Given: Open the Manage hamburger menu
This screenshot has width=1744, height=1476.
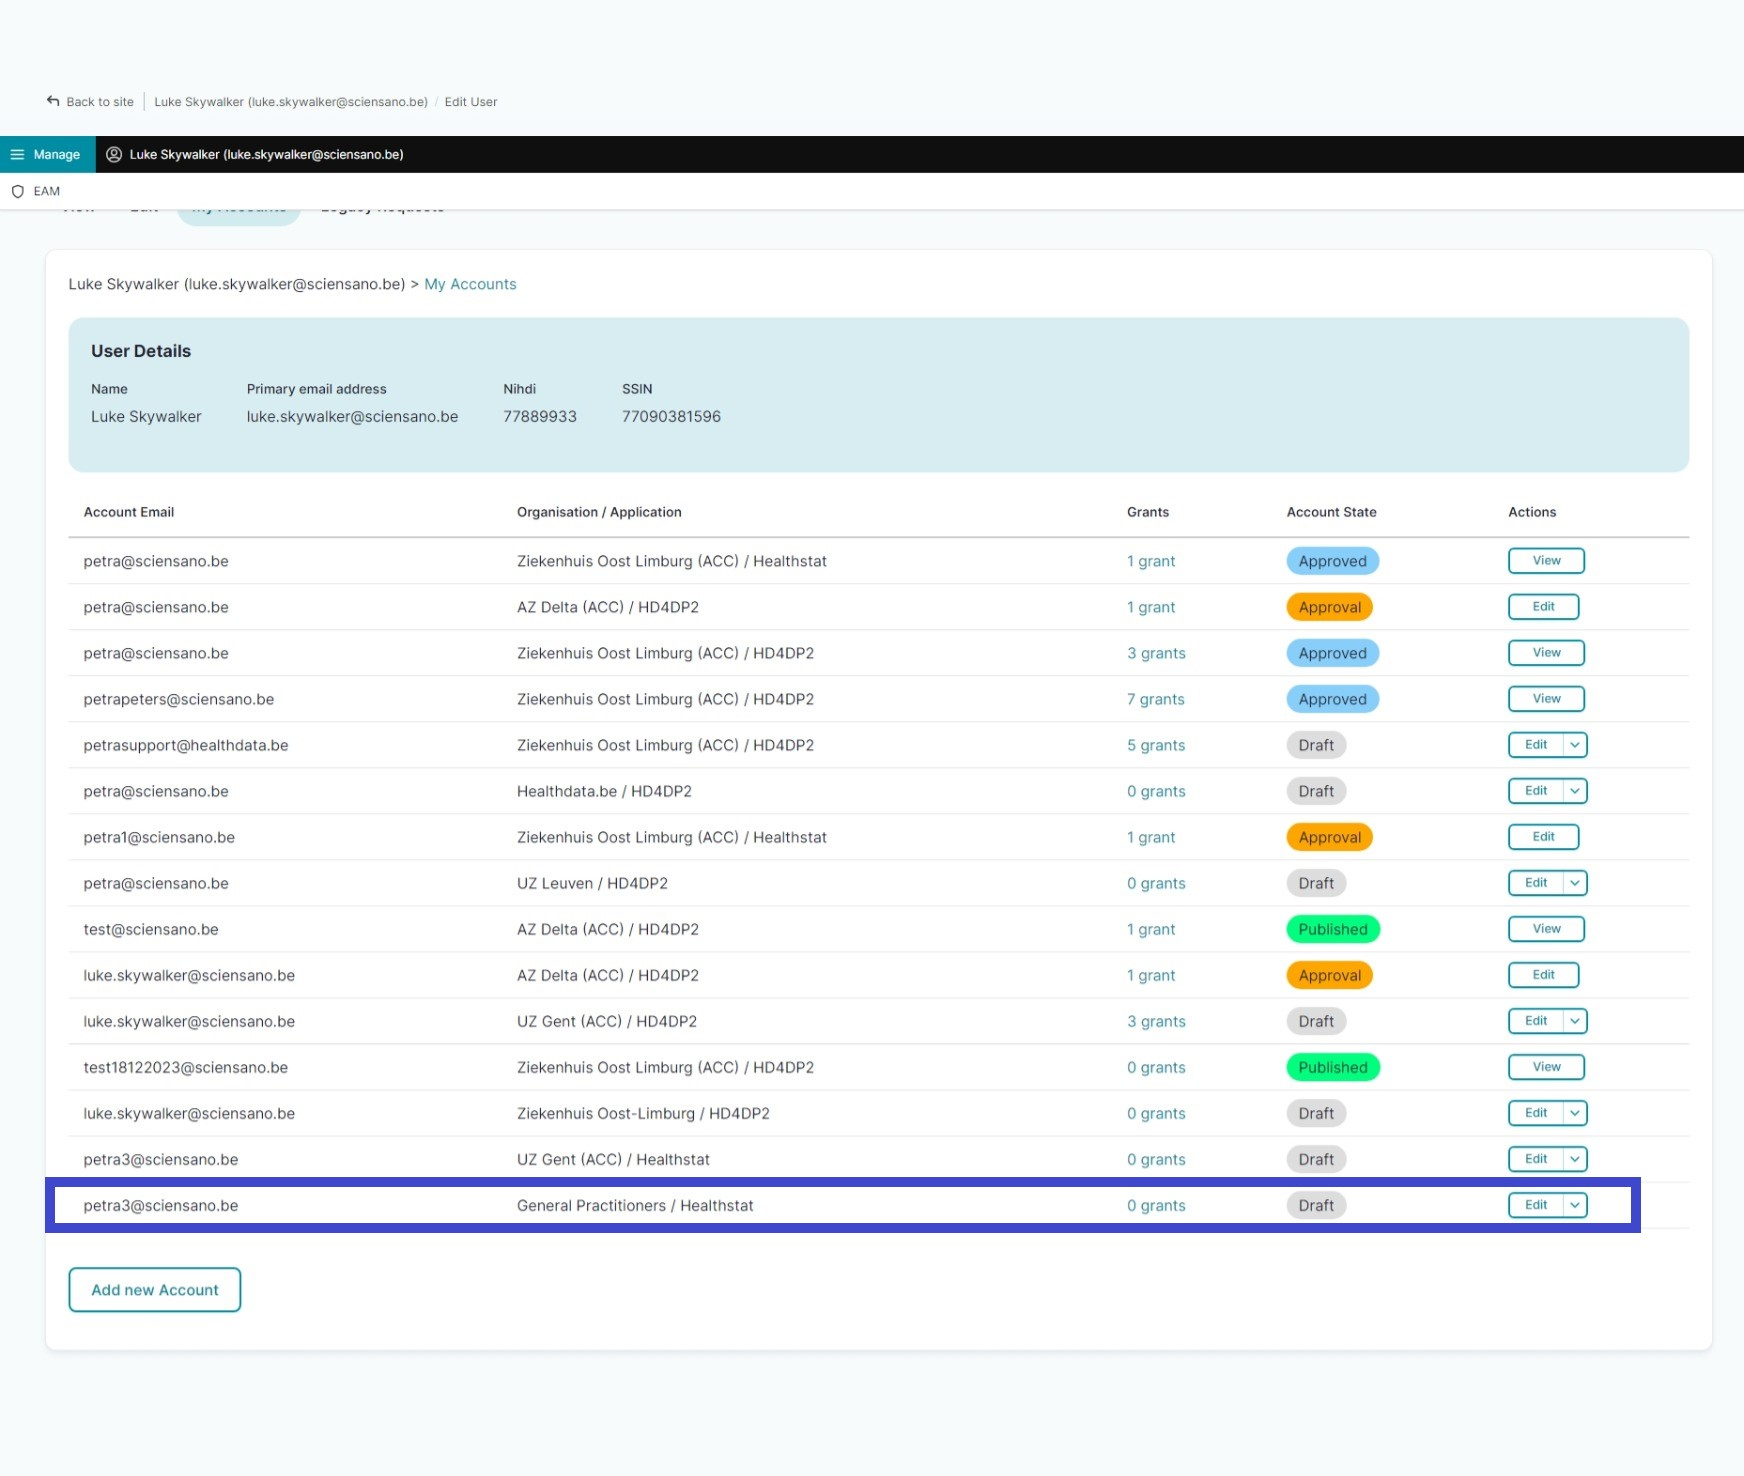Looking at the screenshot, I should pos(17,154).
